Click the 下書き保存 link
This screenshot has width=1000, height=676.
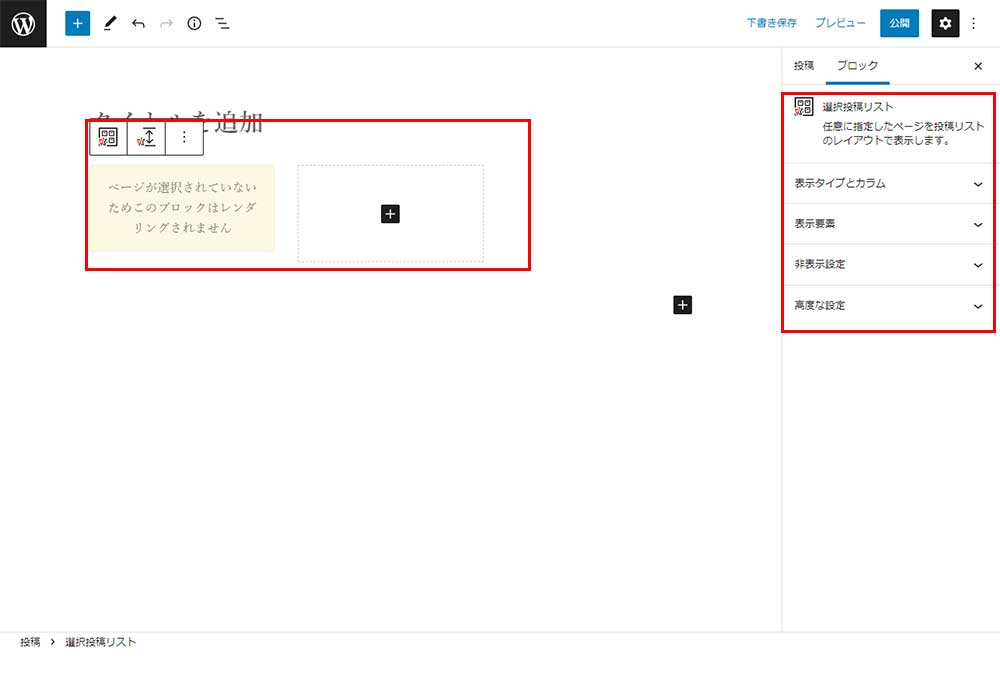pos(771,23)
